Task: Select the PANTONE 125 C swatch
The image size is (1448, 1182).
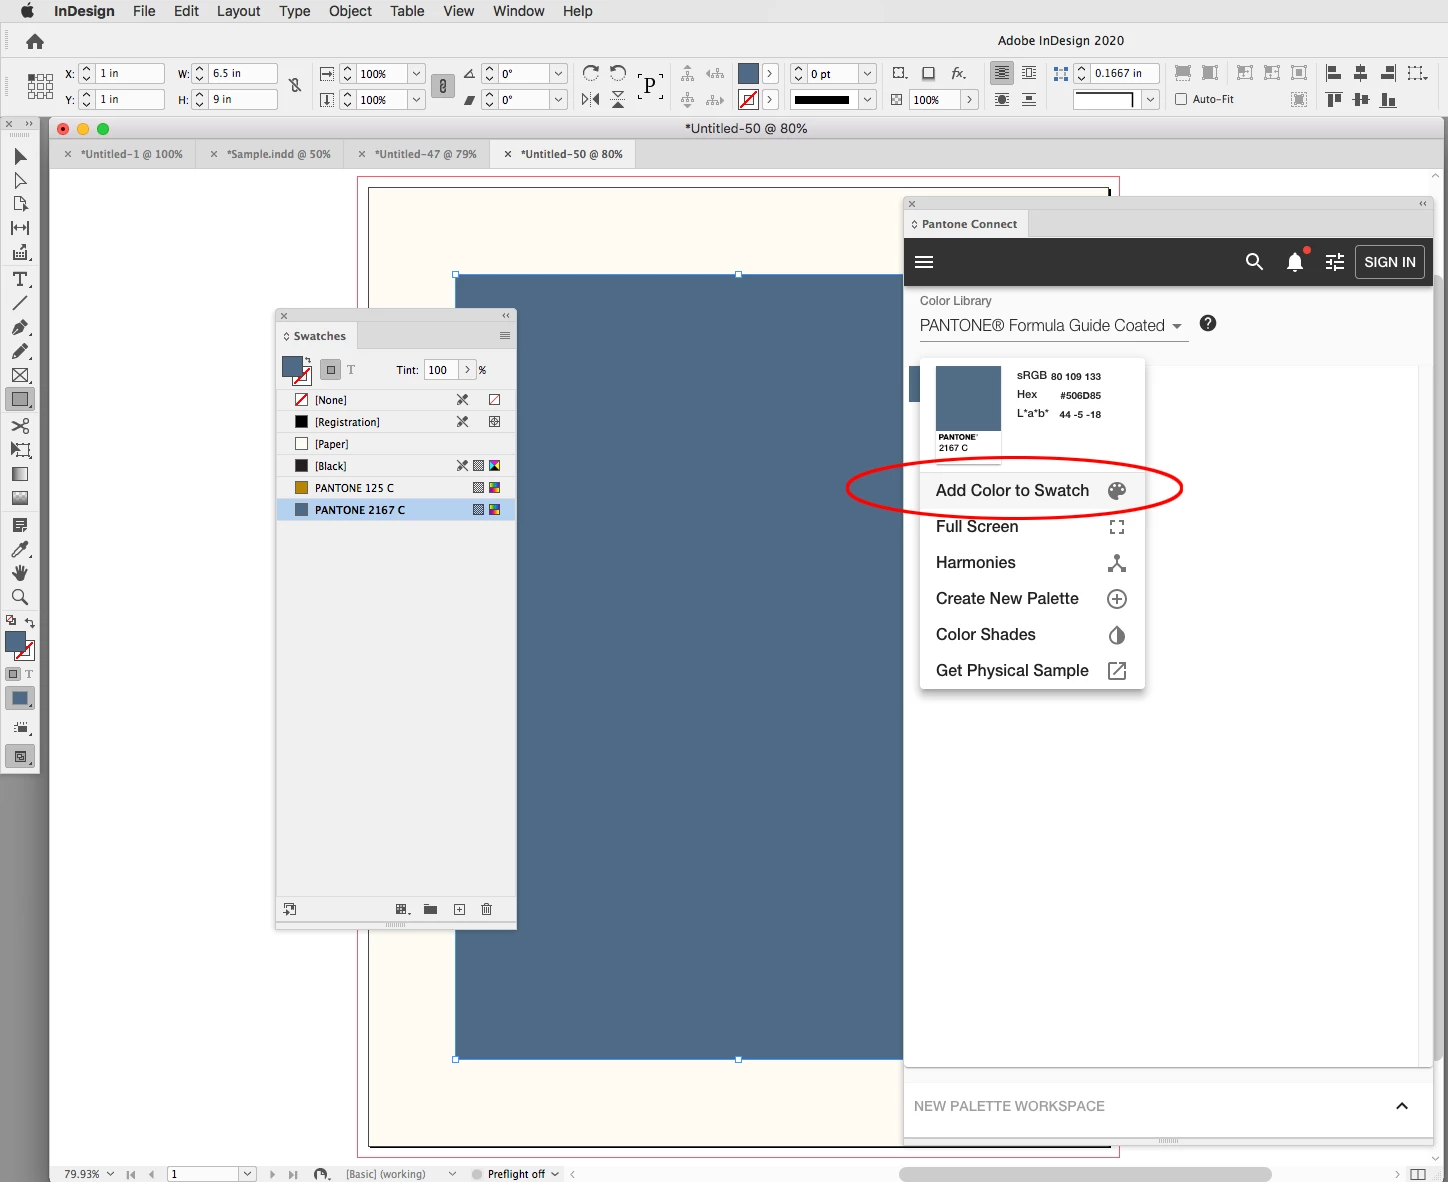Action: [396, 488]
